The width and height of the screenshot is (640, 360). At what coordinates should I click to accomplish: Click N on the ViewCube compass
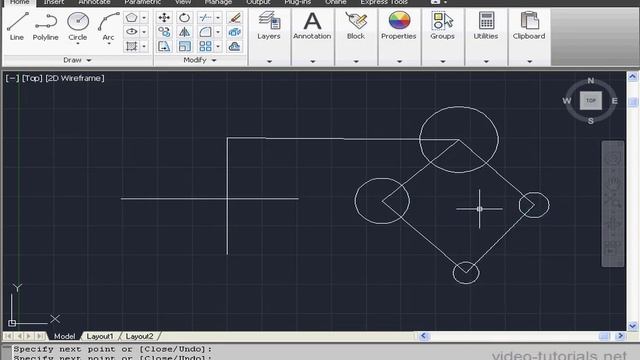click(591, 80)
